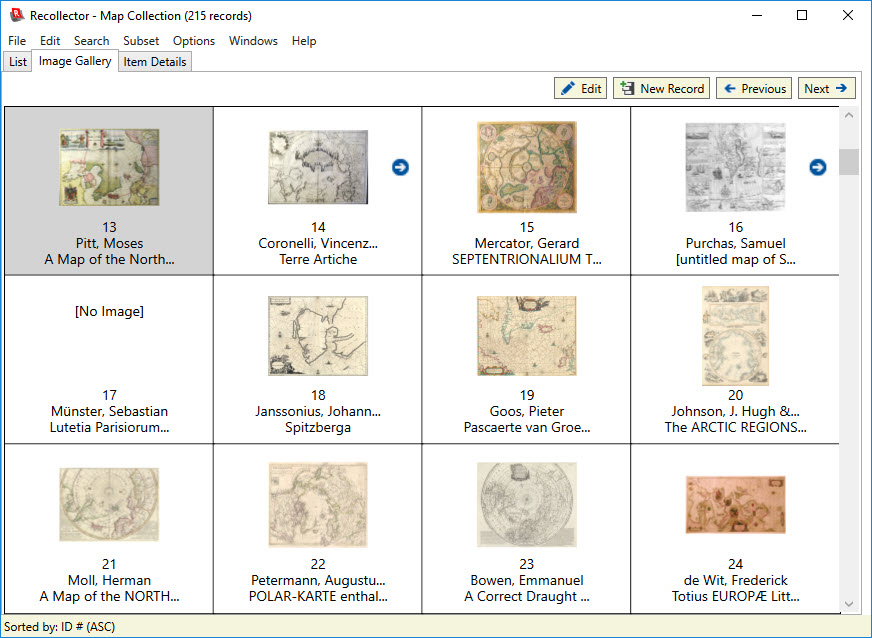Click the '[untitled map of S...' text
This screenshot has width=872, height=638.
735,259
